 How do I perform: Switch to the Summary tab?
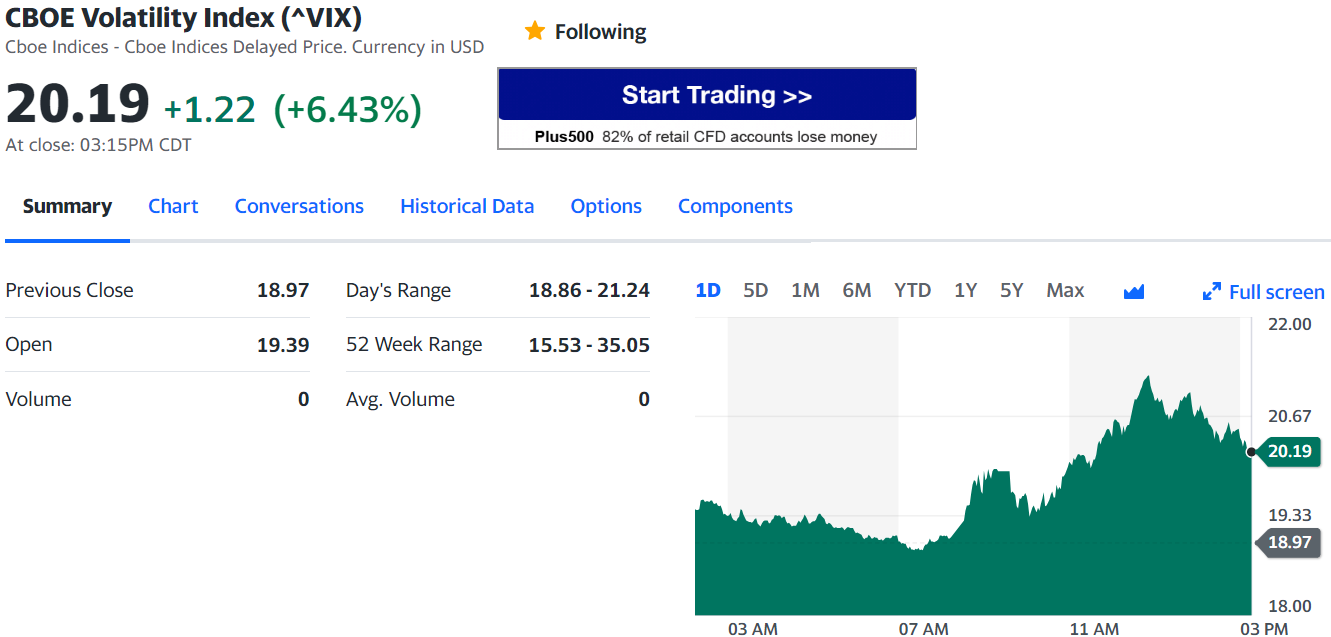(x=67, y=206)
